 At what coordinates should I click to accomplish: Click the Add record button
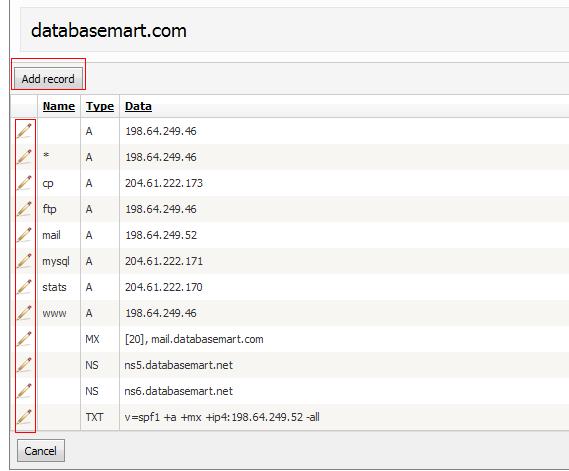(48, 79)
